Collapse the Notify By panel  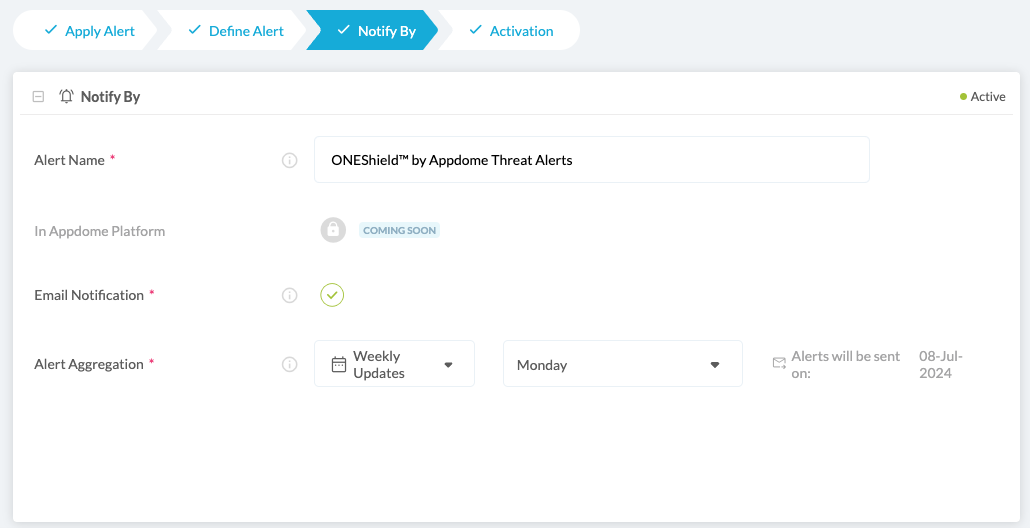point(38,97)
